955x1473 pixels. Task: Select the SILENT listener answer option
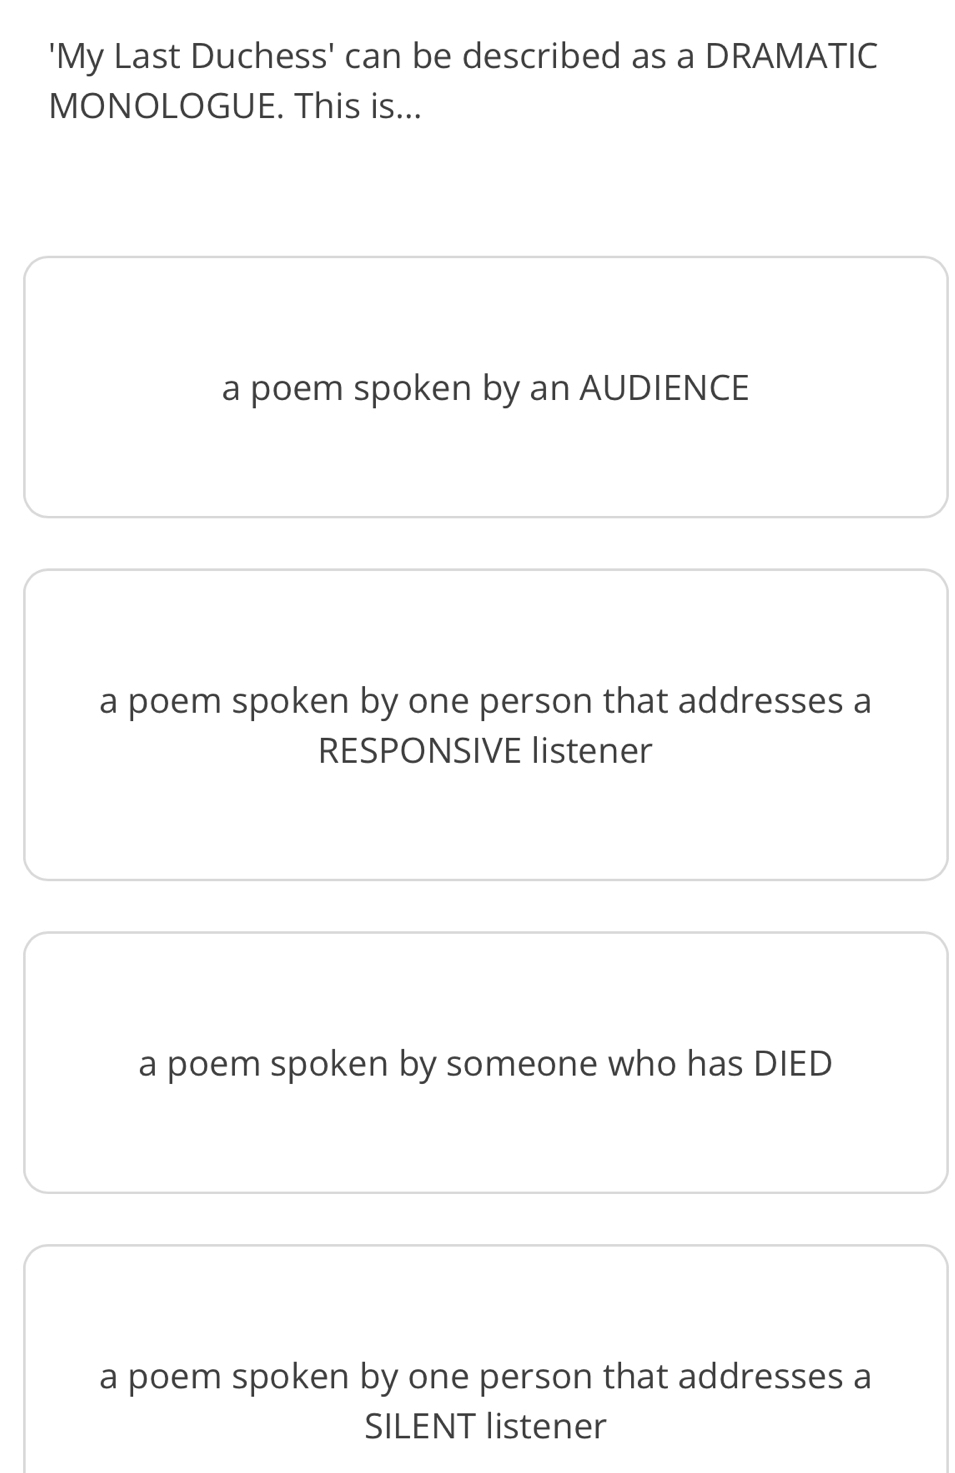point(485,1360)
